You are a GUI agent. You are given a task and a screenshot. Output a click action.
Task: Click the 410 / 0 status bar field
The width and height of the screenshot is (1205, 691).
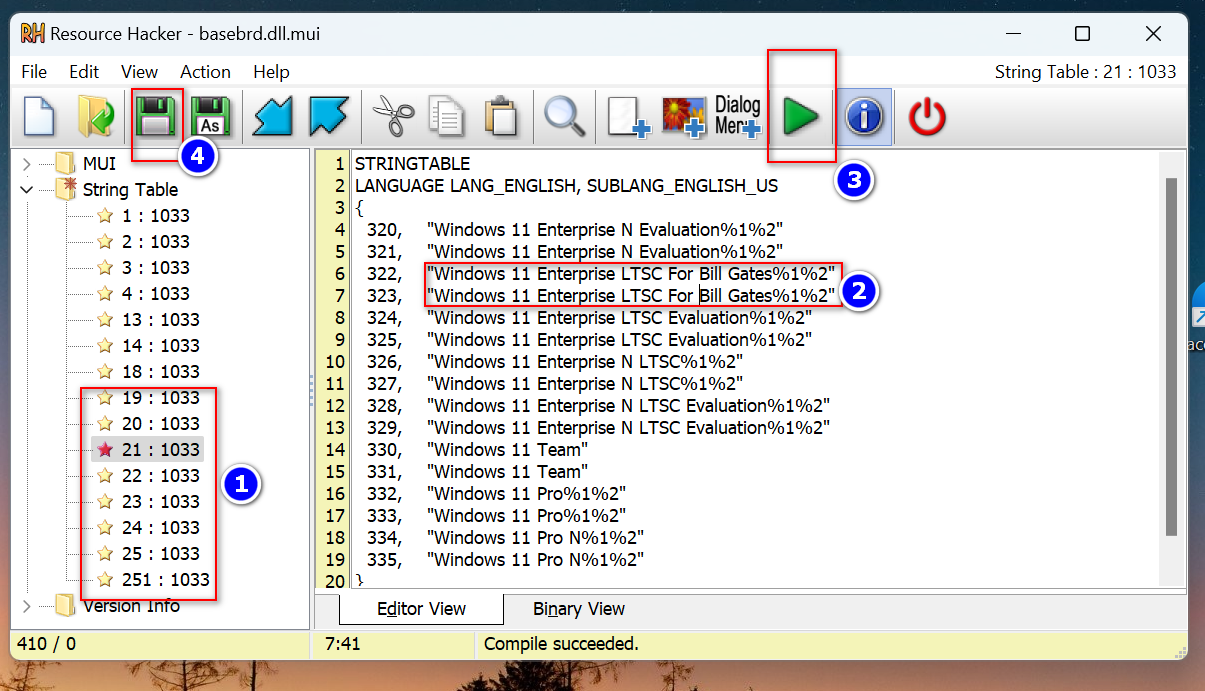tap(46, 644)
